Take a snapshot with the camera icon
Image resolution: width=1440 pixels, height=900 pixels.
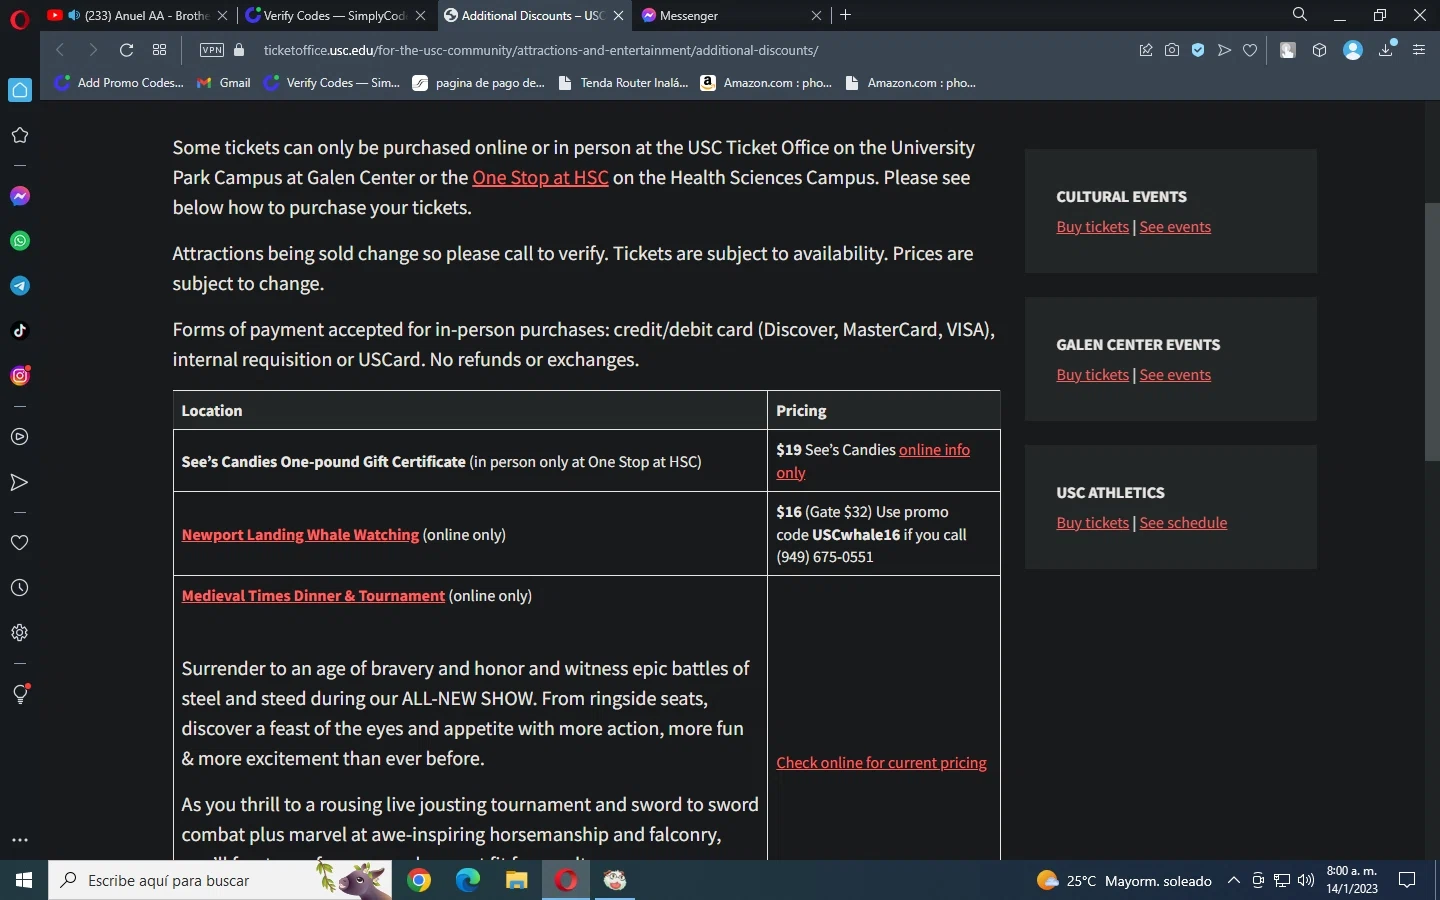coord(1172,50)
